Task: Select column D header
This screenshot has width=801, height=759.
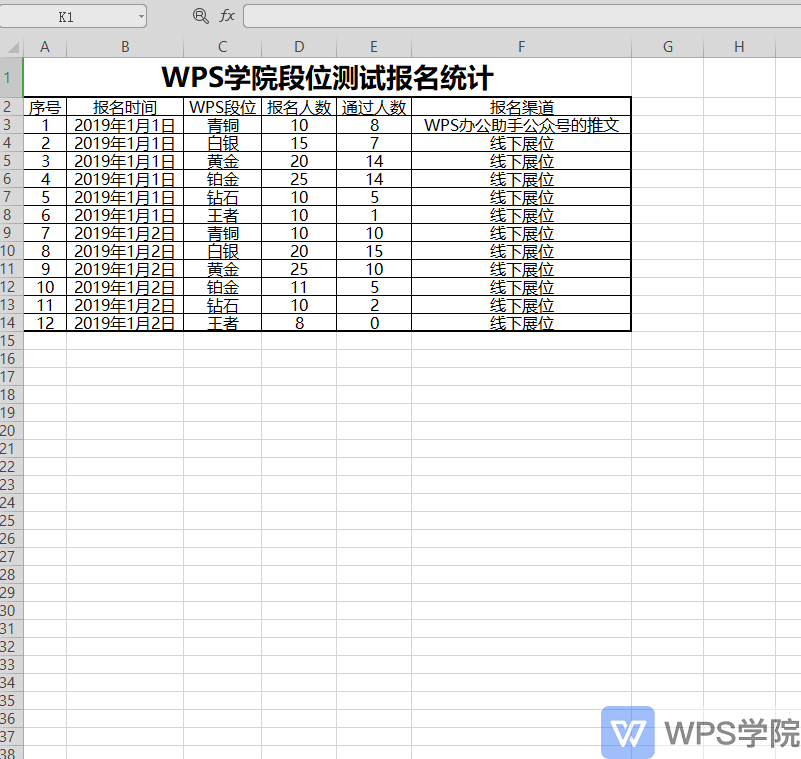Action: coord(299,47)
